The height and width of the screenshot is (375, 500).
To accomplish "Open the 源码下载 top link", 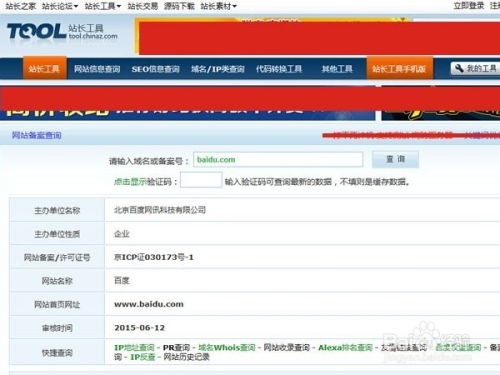I will 179,6.
